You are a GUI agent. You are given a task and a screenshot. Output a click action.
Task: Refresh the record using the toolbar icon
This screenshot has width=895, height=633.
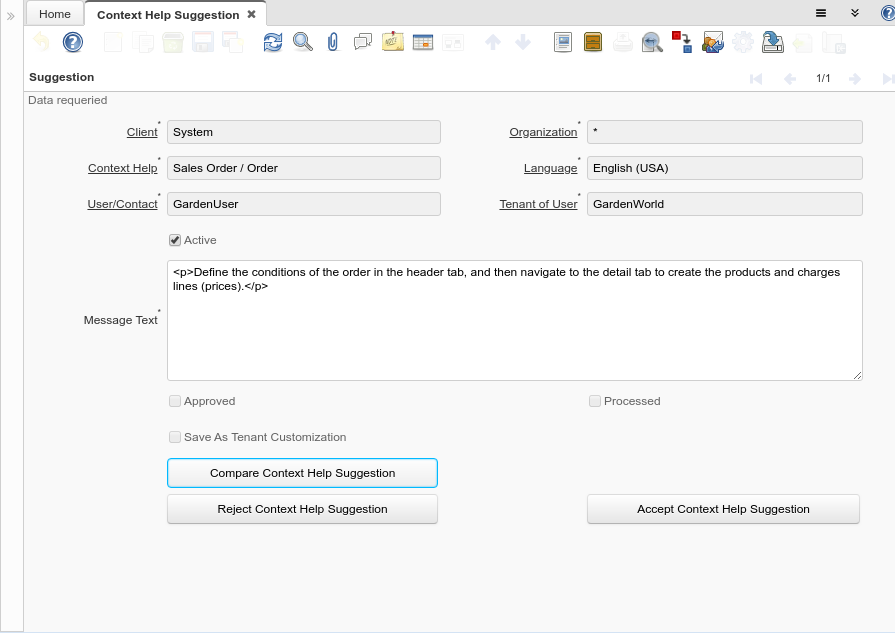coord(273,42)
